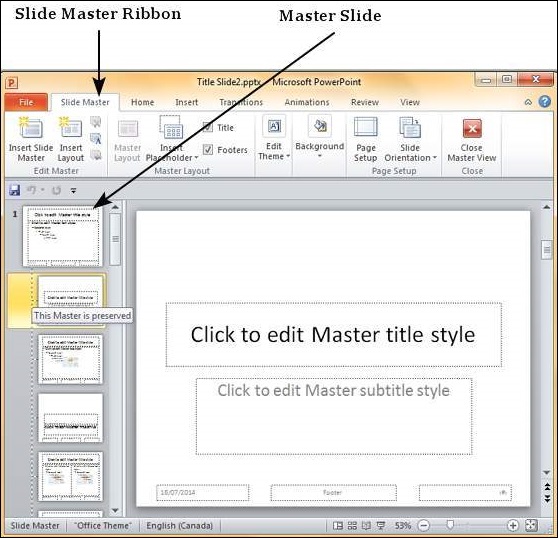Go to previous slide double-arrow button
558x538 pixels.
coord(547,487)
